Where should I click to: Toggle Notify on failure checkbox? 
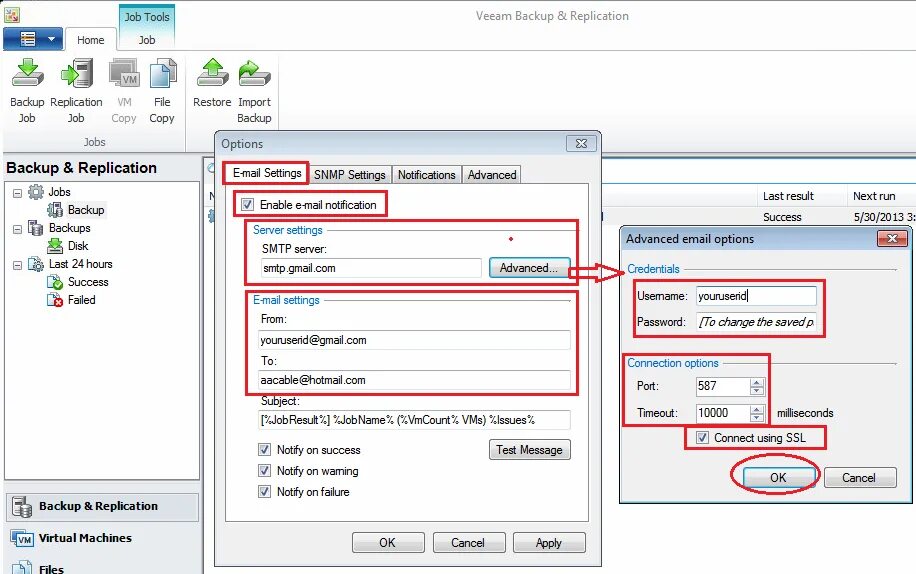[265, 492]
